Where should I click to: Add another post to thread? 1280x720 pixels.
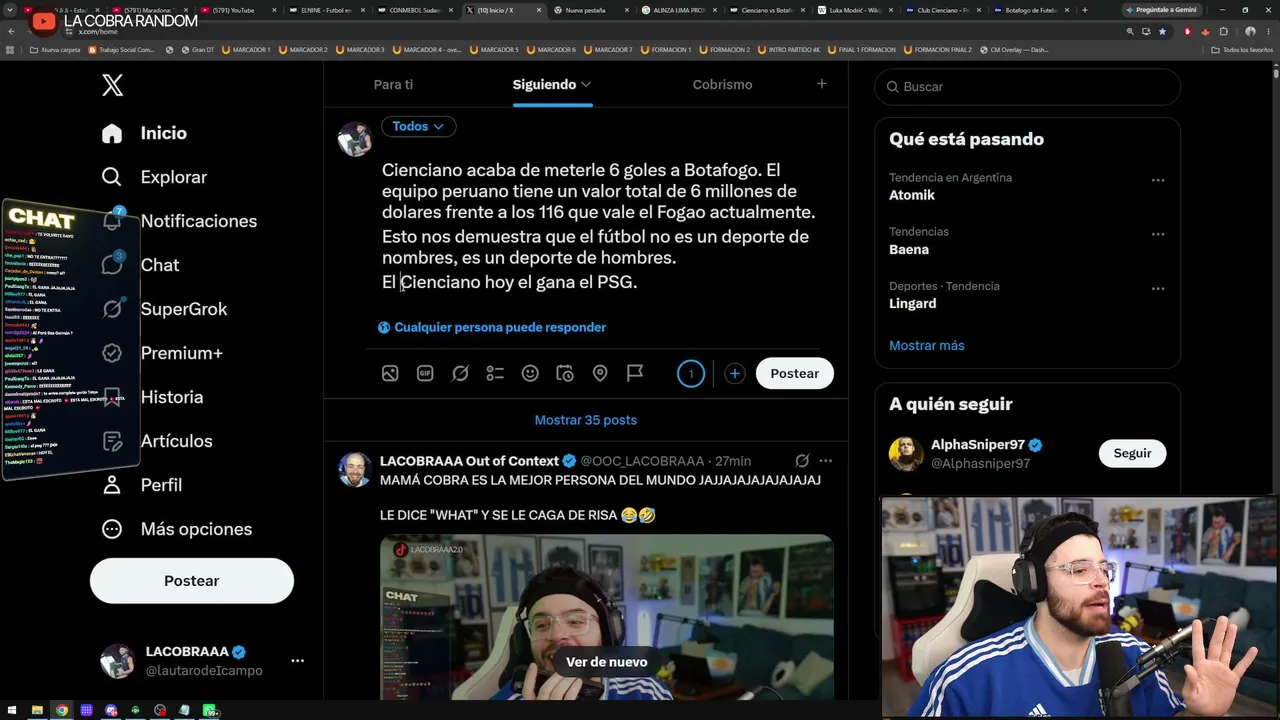[x=734, y=373]
